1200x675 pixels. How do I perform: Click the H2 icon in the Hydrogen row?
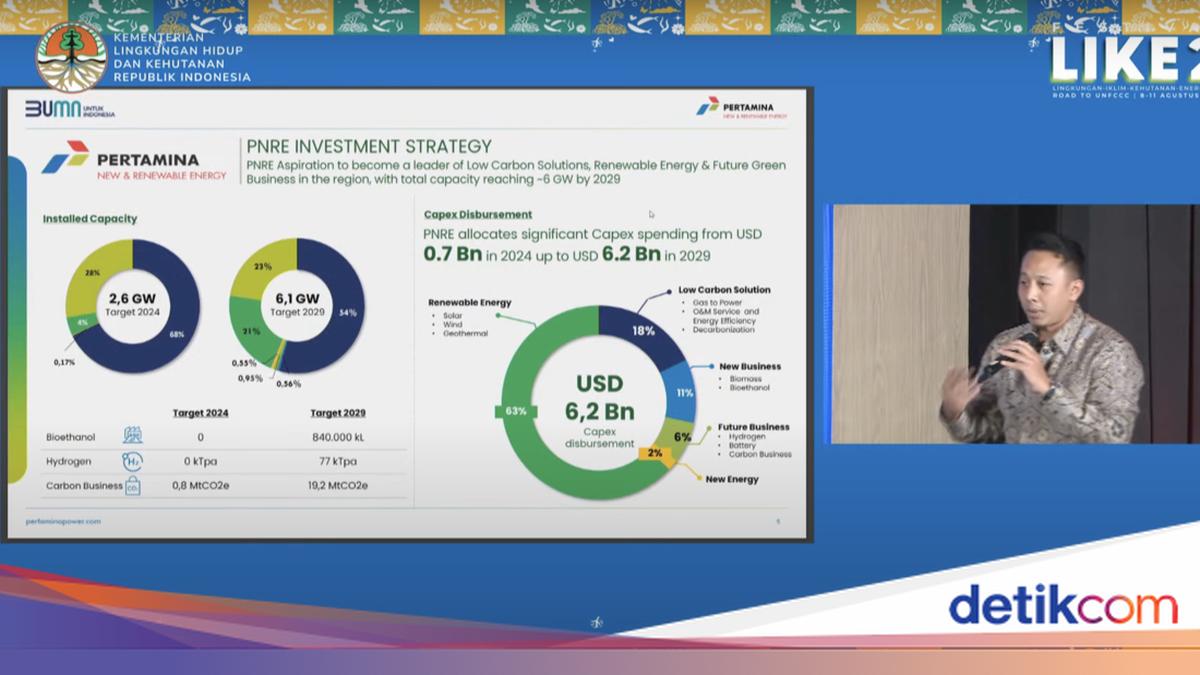tap(132, 461)
